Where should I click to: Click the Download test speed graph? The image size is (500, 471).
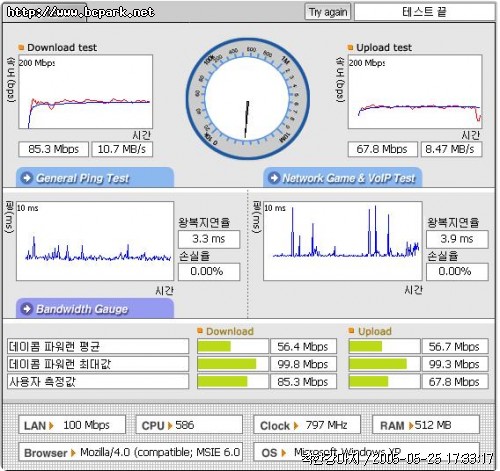tap(85, 92)
